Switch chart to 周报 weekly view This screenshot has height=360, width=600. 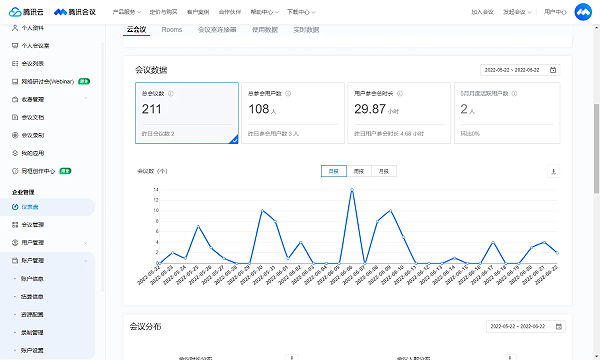tap(359, 171)
